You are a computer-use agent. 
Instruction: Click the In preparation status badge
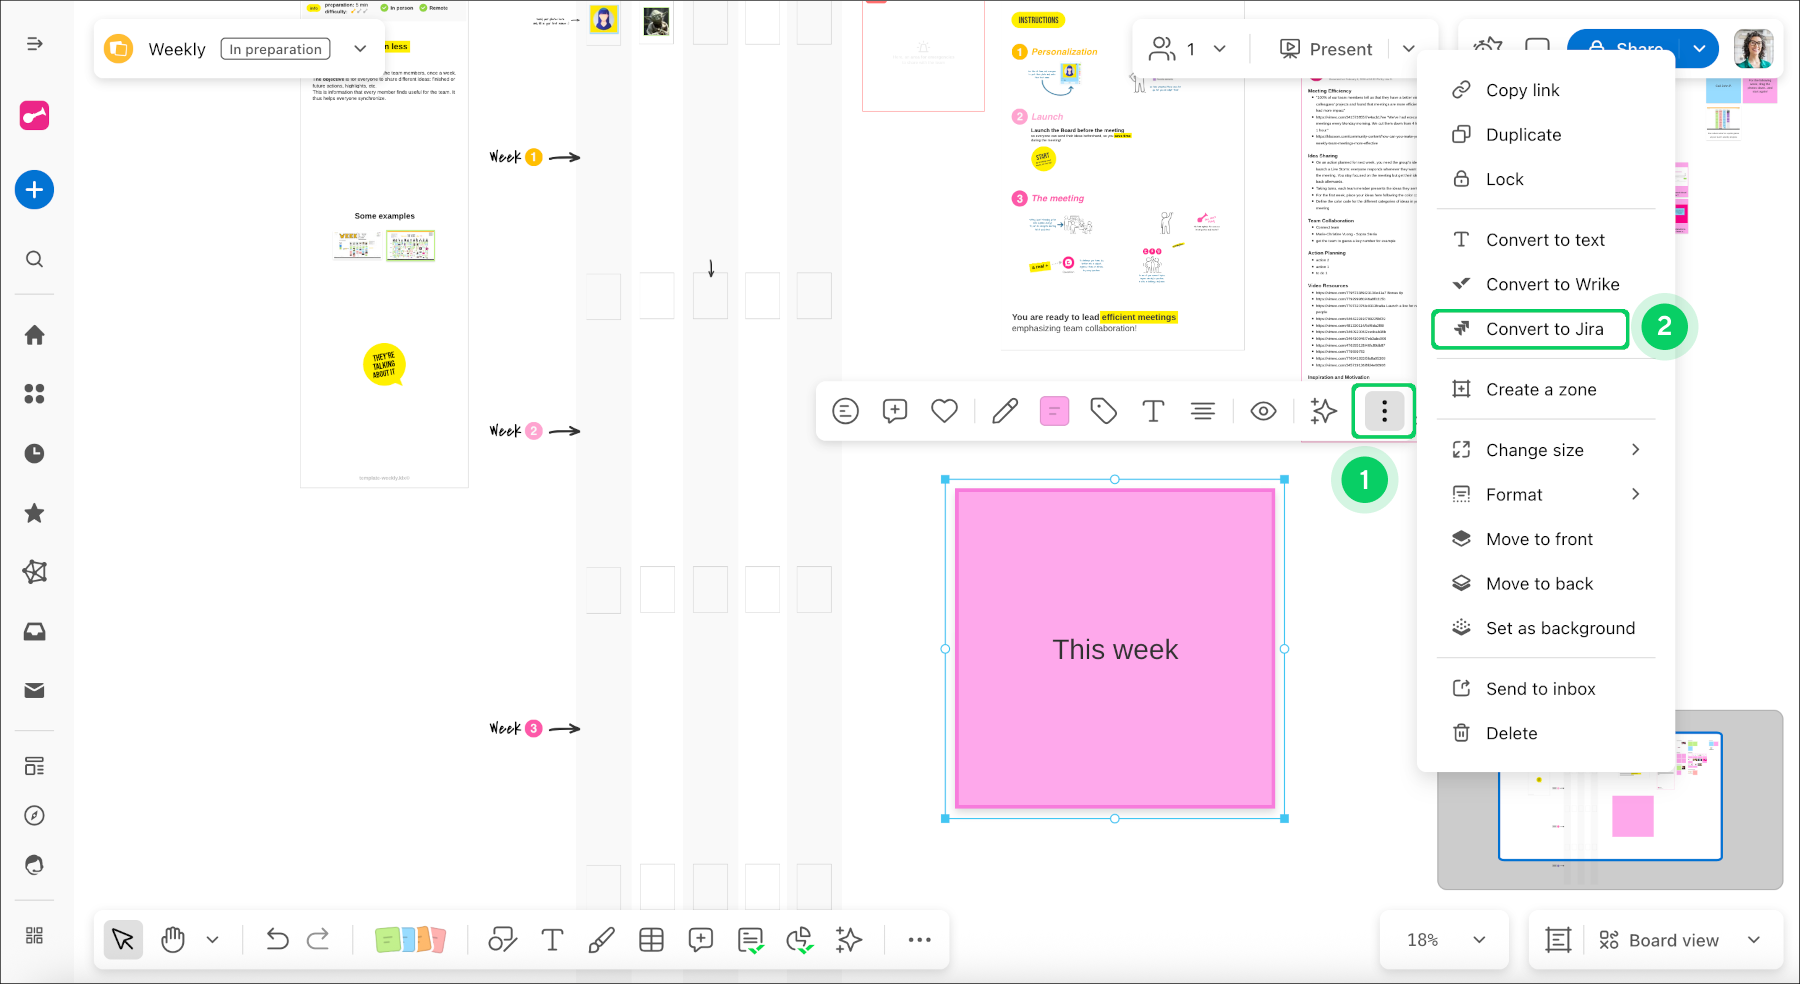coord(276,49)
